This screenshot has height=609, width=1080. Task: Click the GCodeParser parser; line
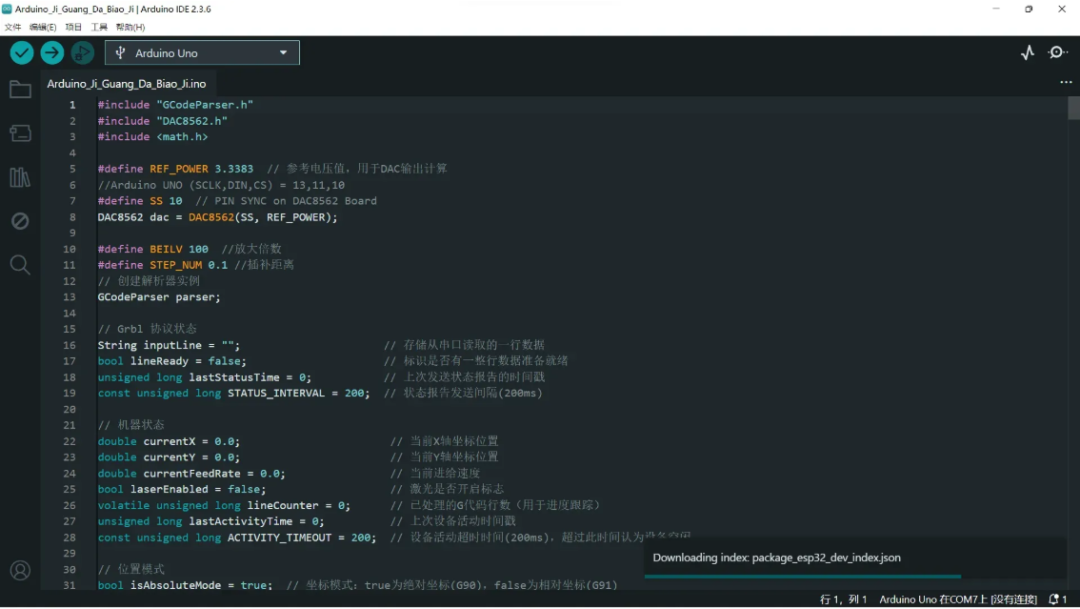(159, 297)
